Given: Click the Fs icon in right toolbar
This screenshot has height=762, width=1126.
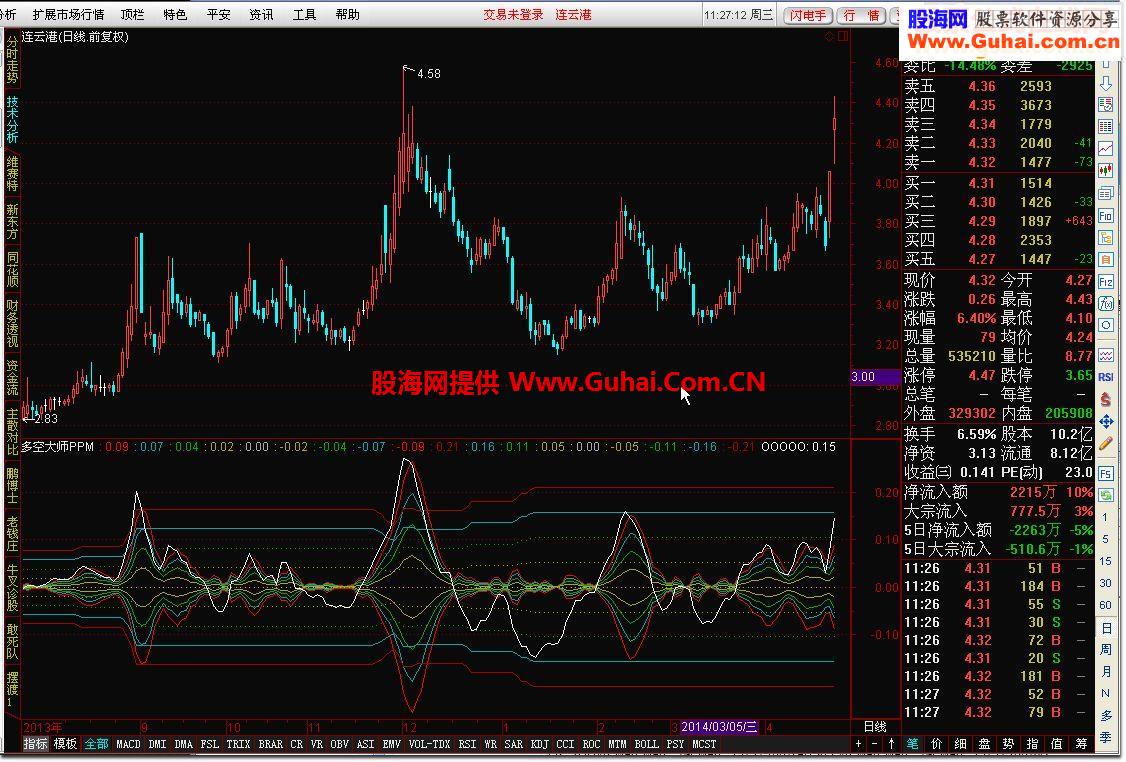Looking at the screenshot, I should (1106, 473).
